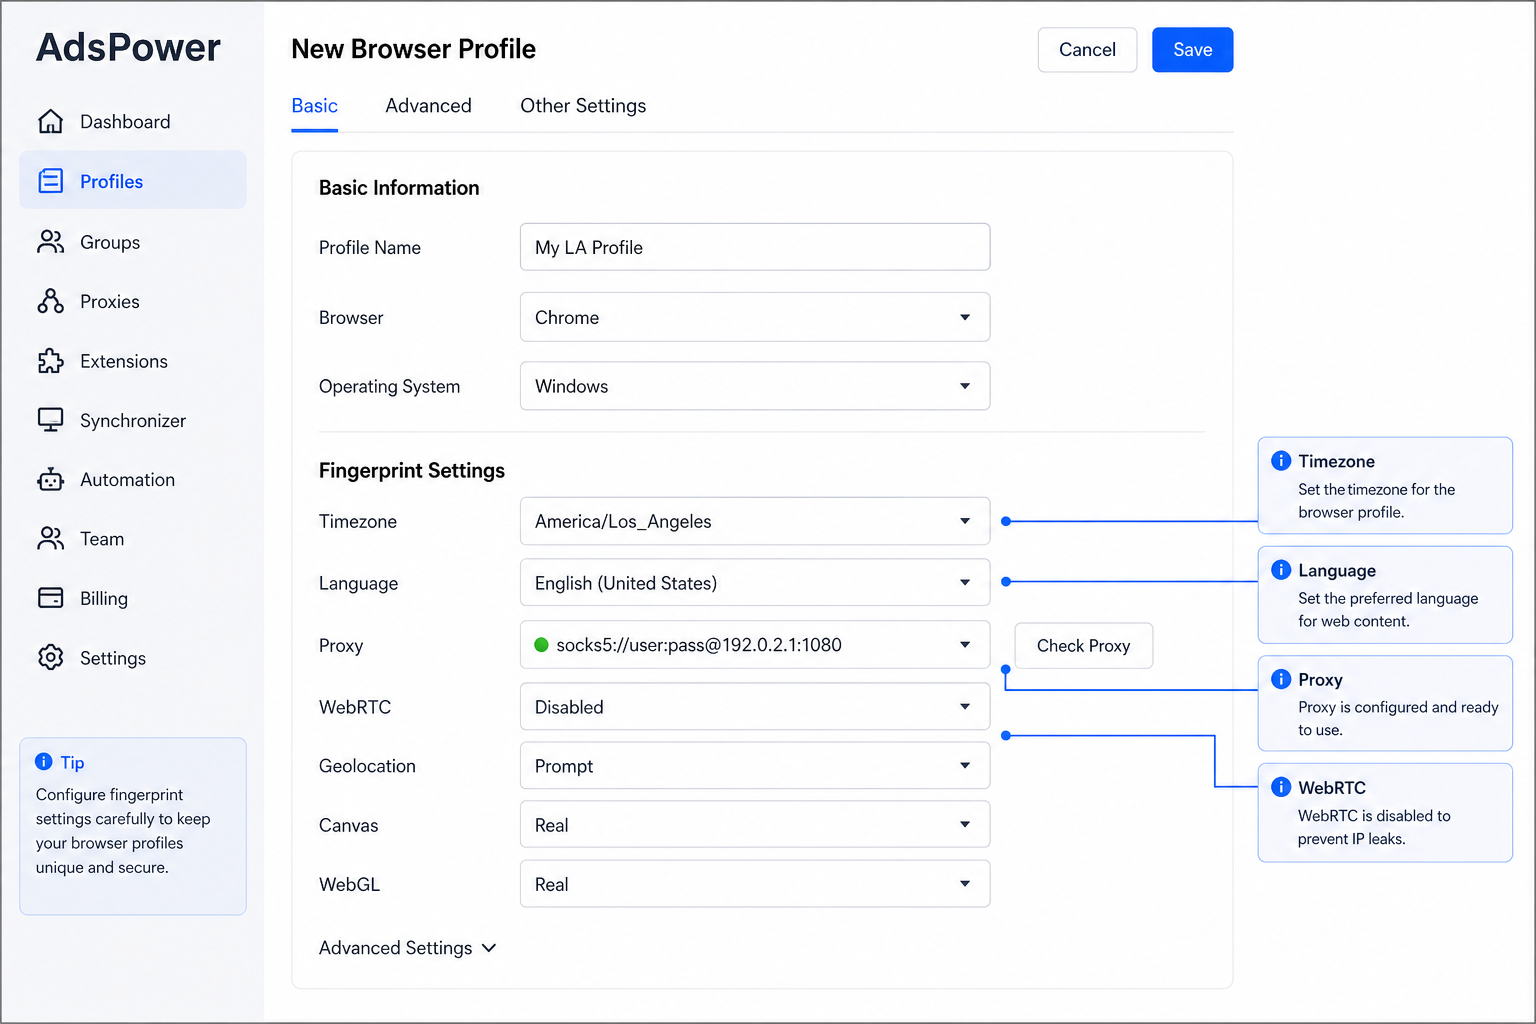Click the Profile Name input field
1536x1024 pixels.
coord(755,247)
